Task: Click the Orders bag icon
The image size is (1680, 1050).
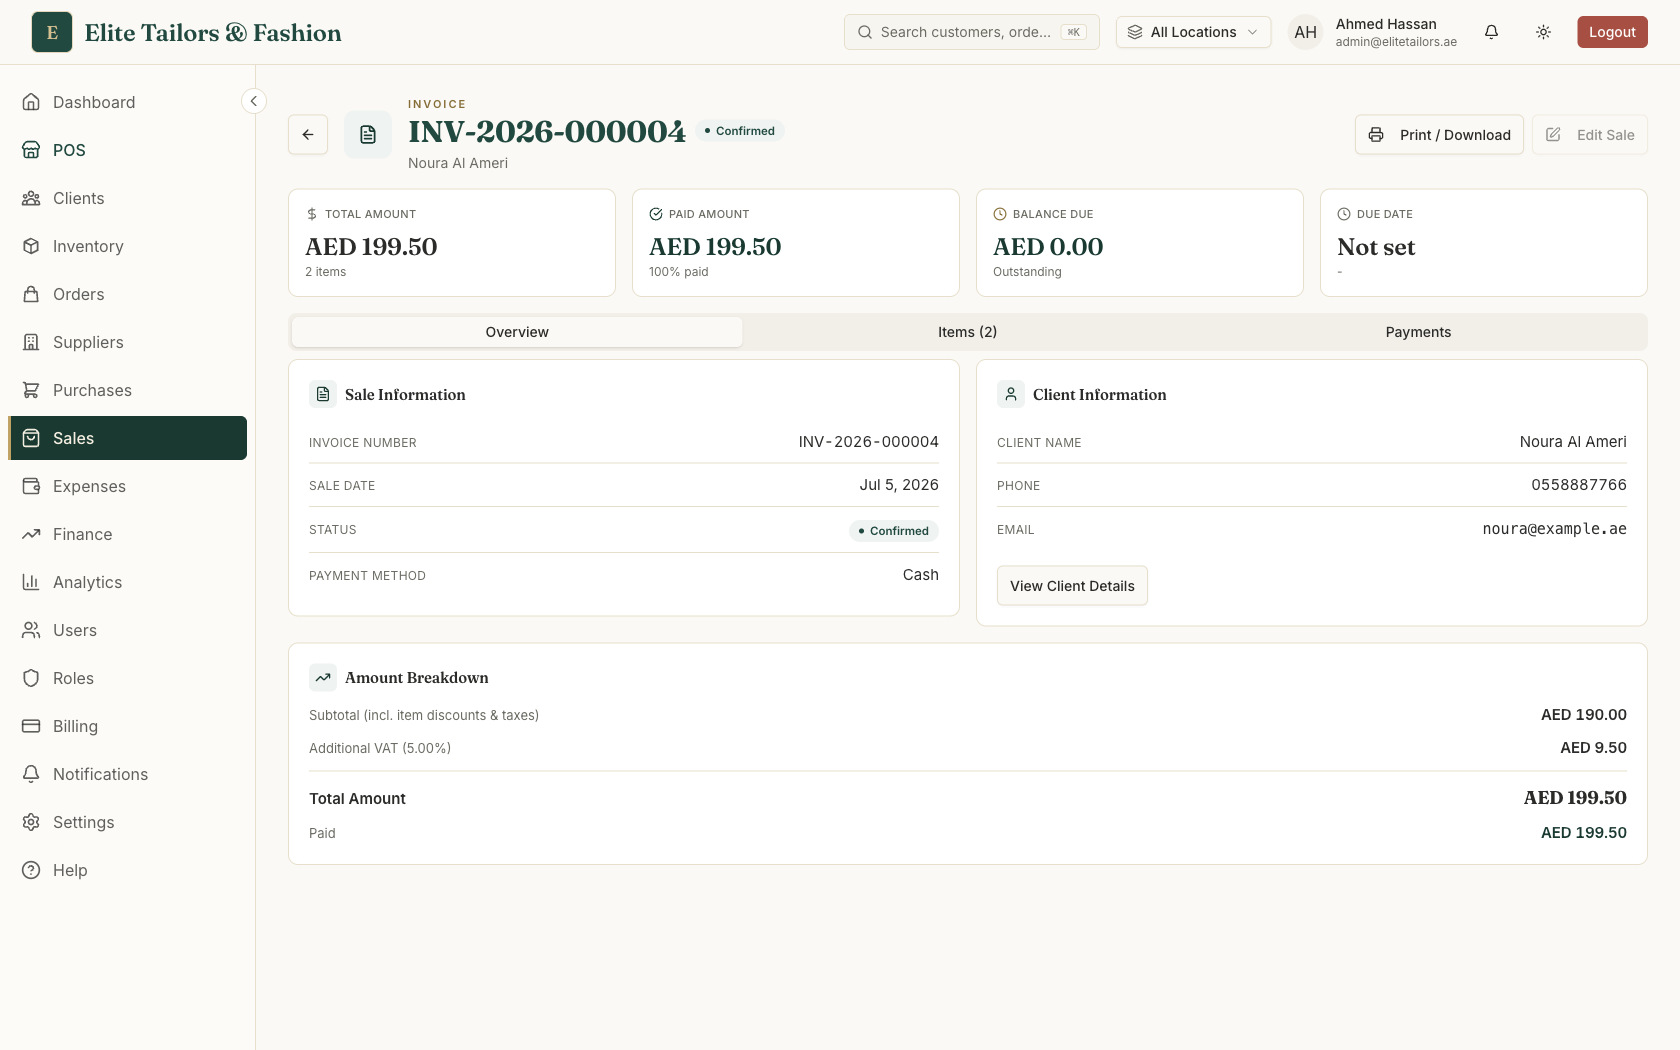Action: [31, 294]
